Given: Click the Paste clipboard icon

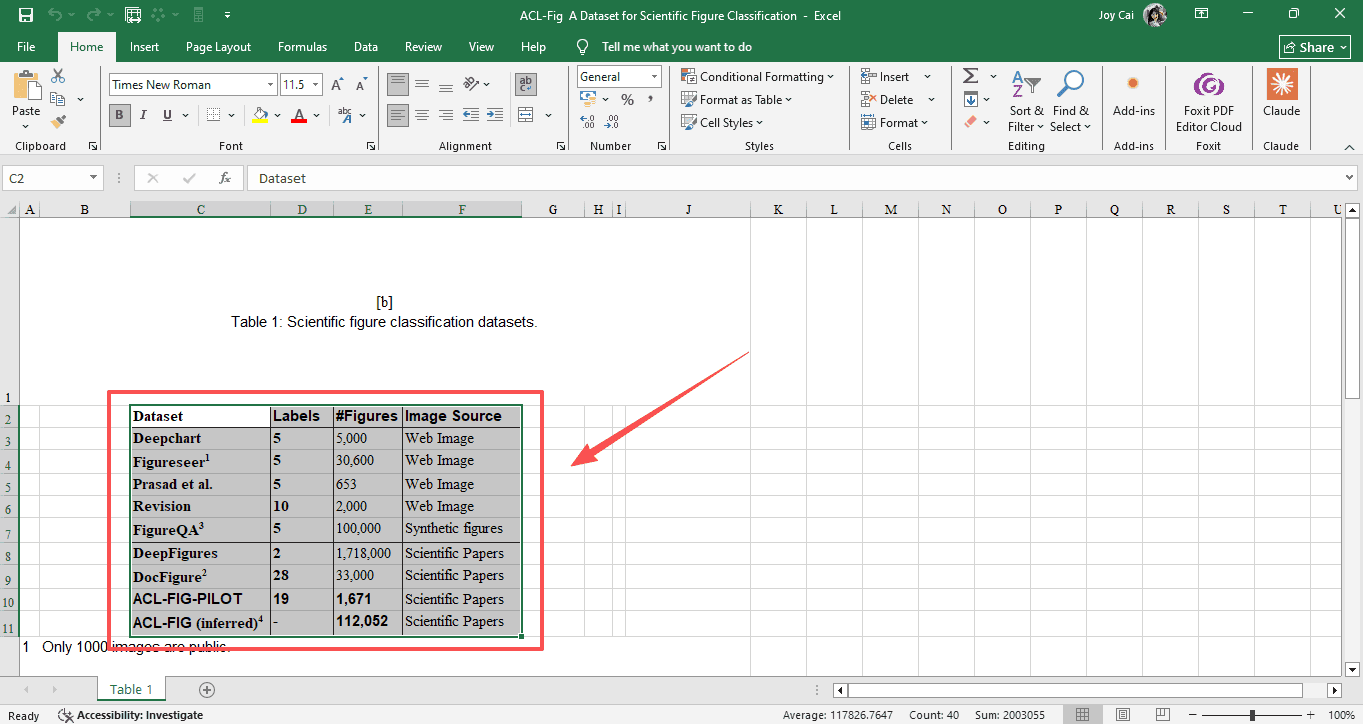Looking at the screenshot, I should 26,86.
